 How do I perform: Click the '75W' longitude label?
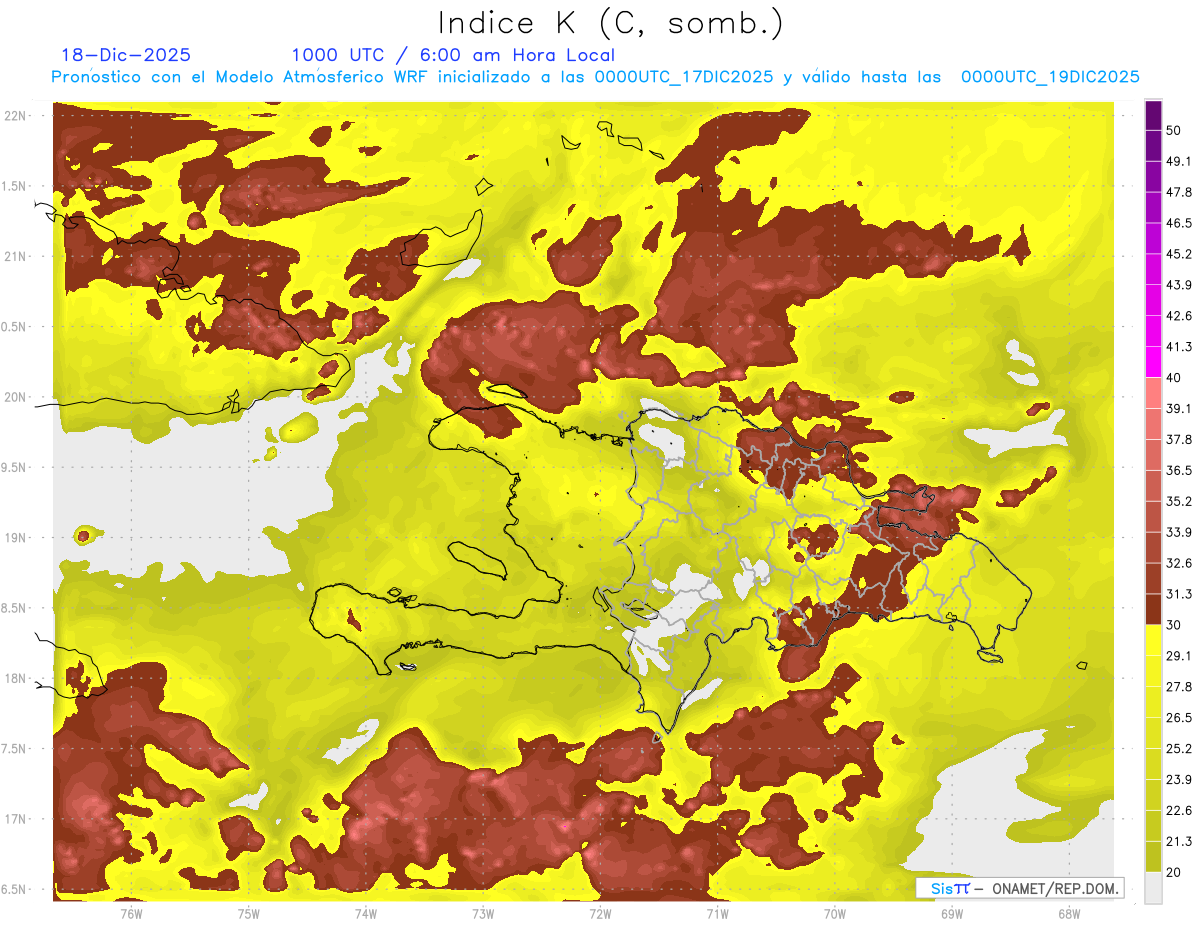(249, 914)
